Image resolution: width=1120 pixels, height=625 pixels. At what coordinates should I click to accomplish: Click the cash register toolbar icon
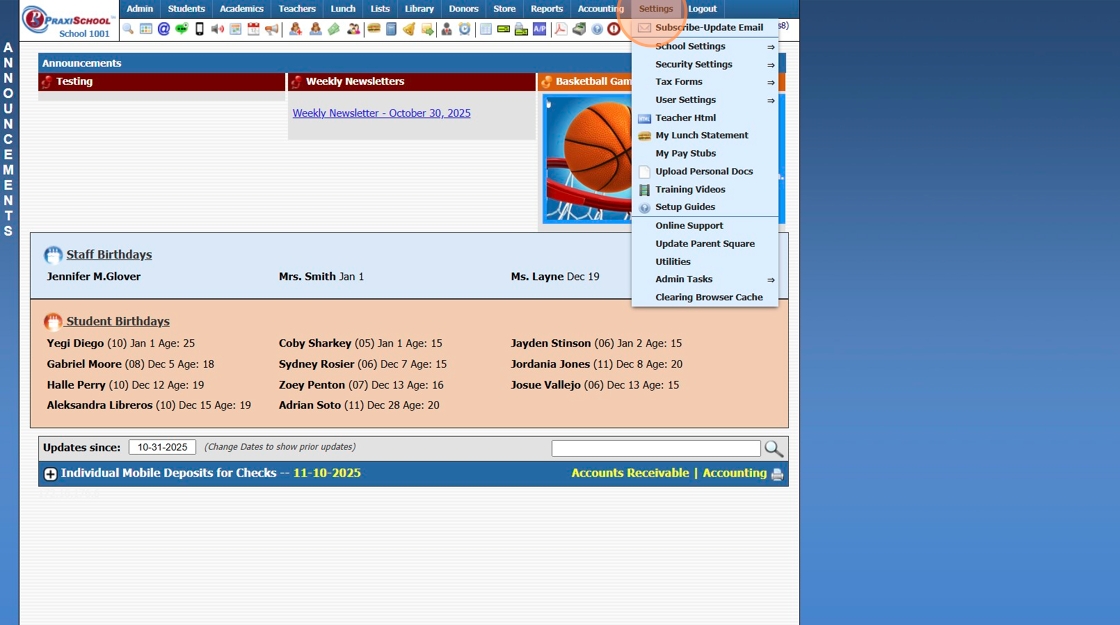click(579, 29)
